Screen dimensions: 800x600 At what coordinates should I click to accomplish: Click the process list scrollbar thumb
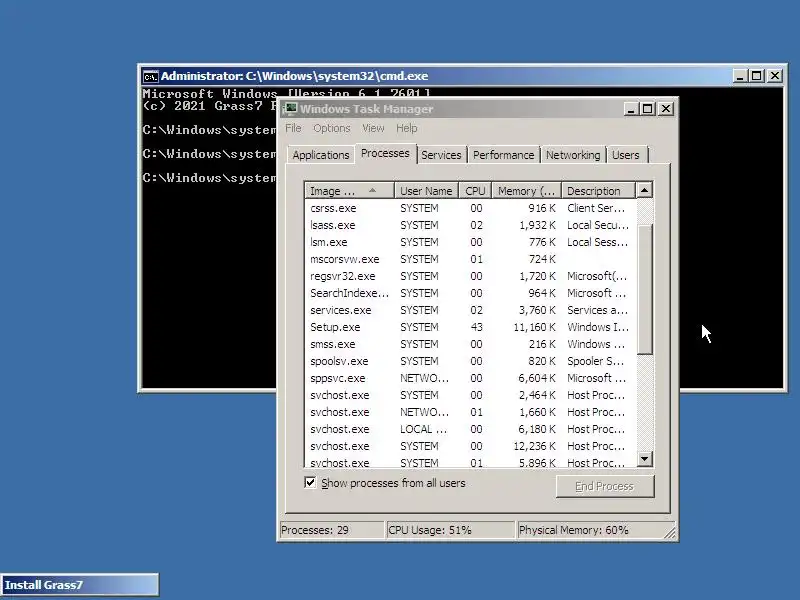[x=644, y=289]
